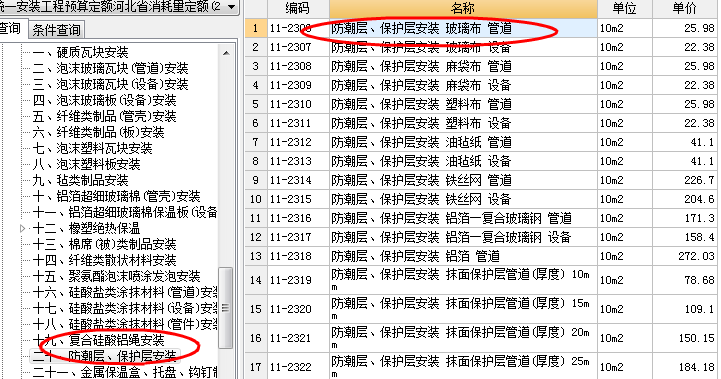Select name 防潮层、保护层安装 塑料布 管道
The width and height of the screenshot is (721, 379).
463,104
